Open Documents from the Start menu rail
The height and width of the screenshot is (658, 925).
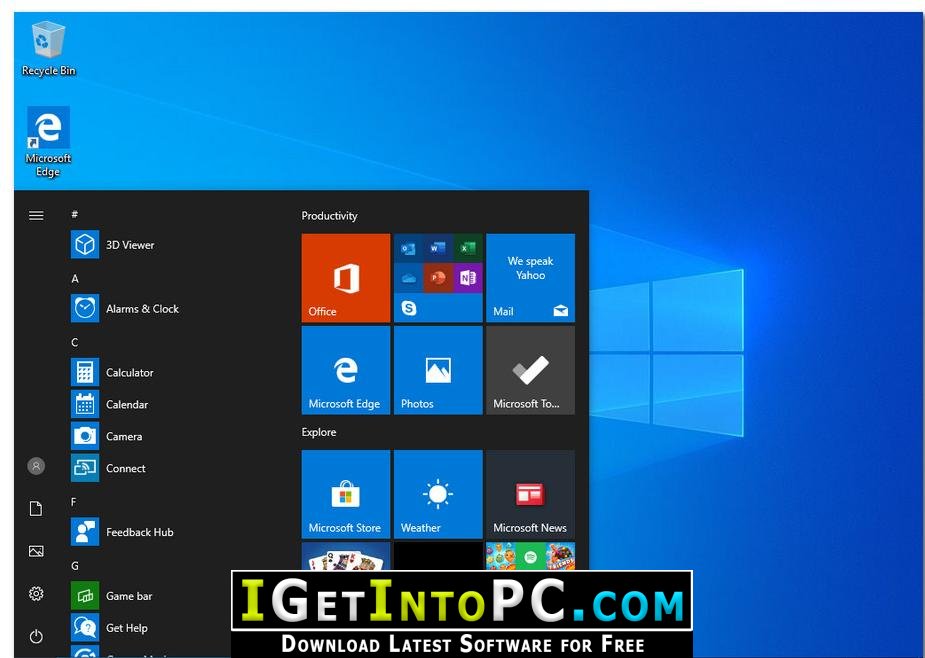coord(36,509)
